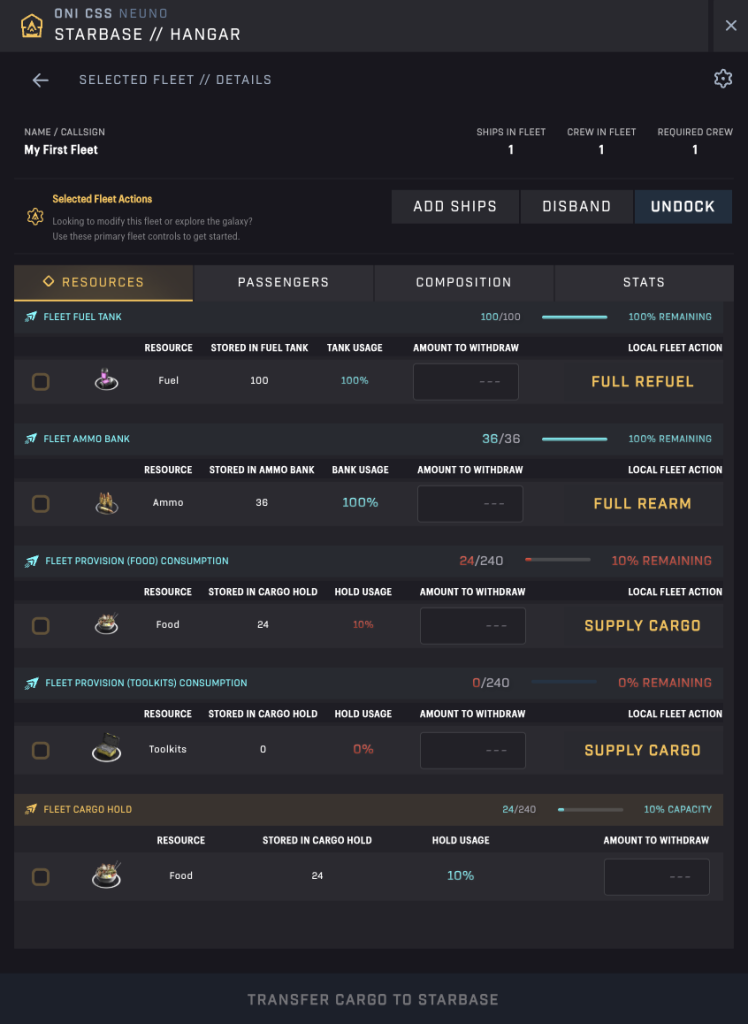Collapse the Fleet Ammo Bank section
748x1024 pixels.
(x=86, y=439)
